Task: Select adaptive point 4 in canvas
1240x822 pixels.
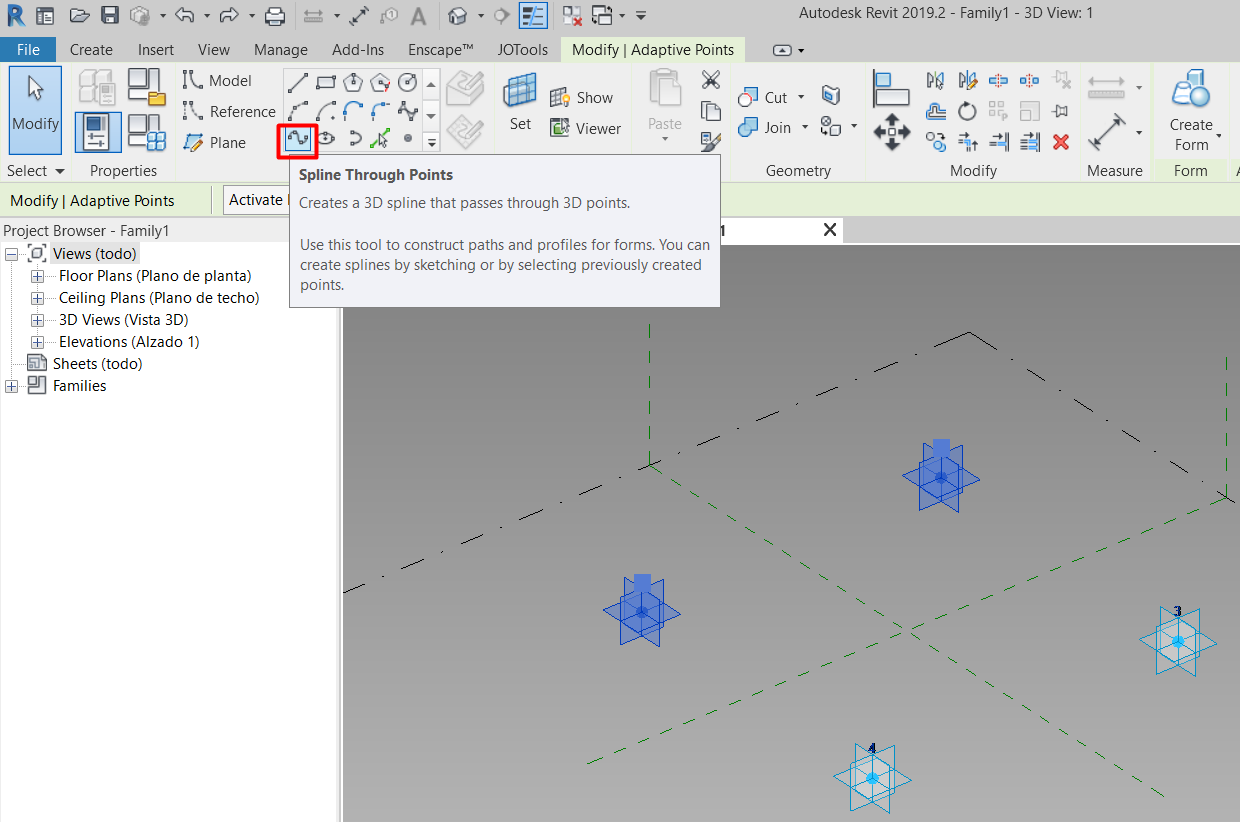Action: point(872,777)
